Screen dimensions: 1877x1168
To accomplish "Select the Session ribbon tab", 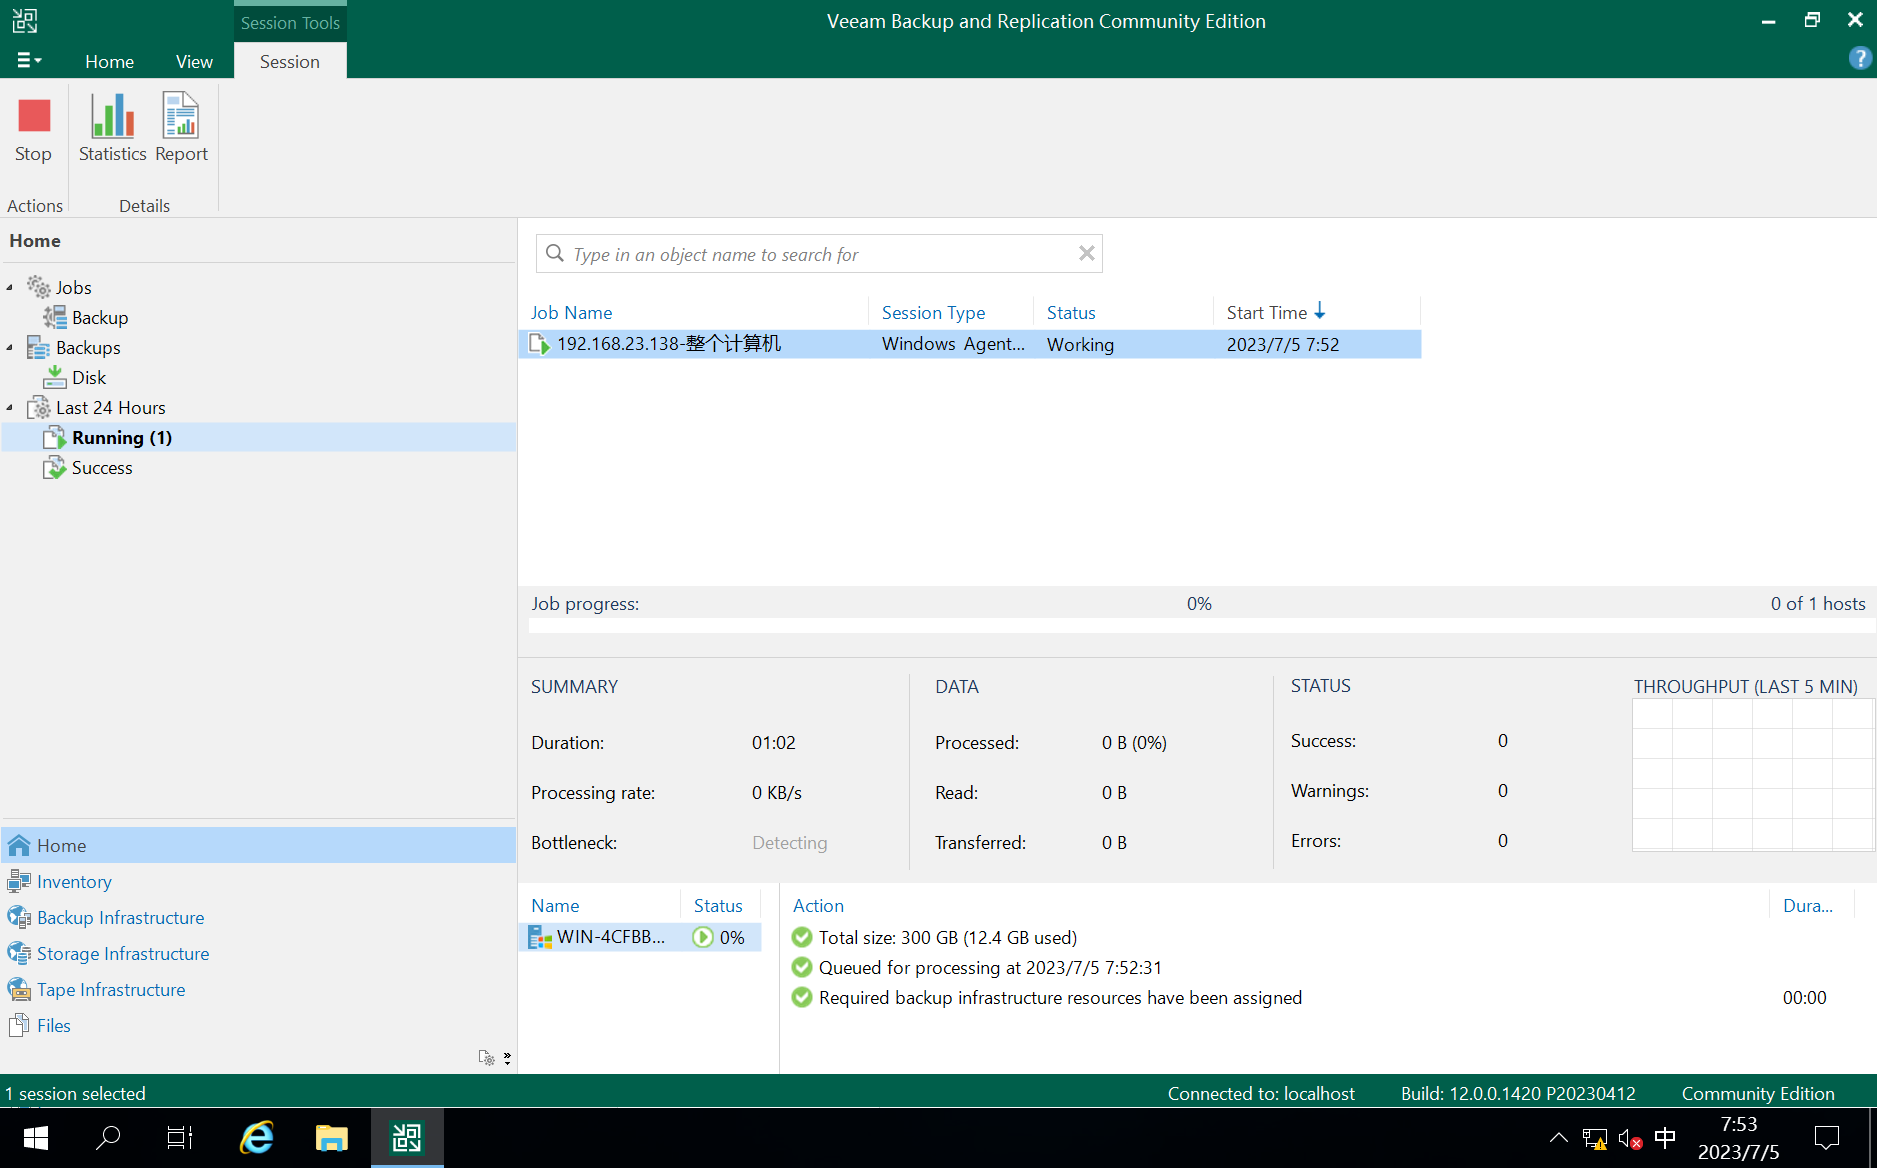I will point(290,61).
